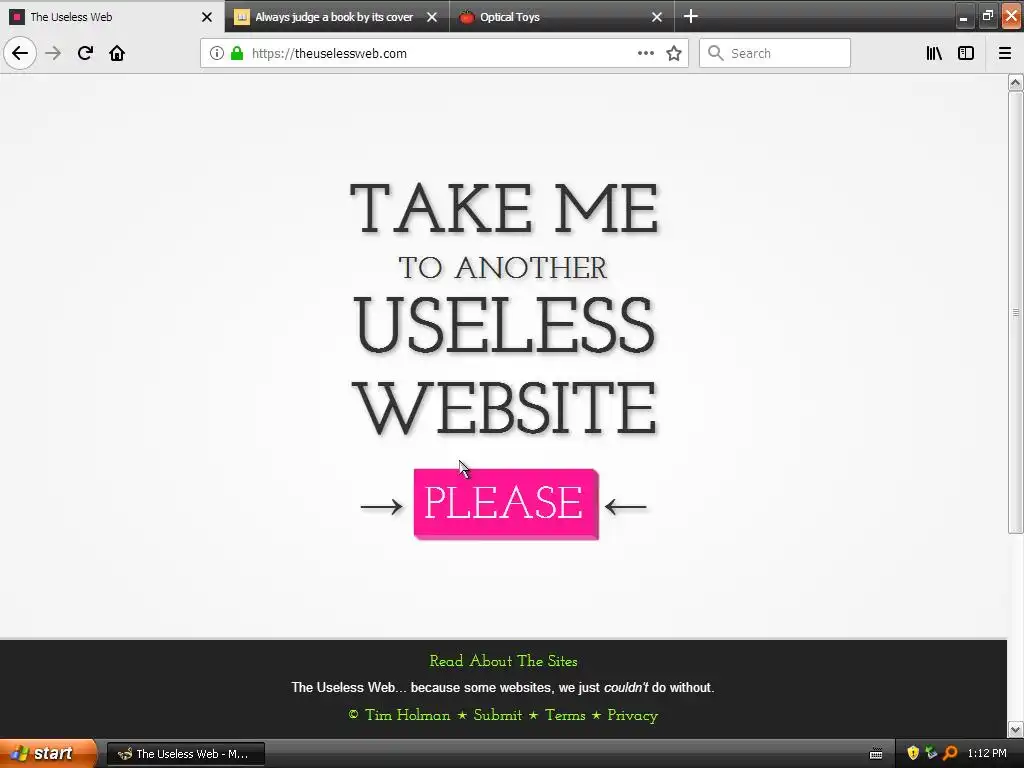Open Read About The Sites link
This screenshot has width=1024, height=768.
pyautogui.click(x=504, y=661)
